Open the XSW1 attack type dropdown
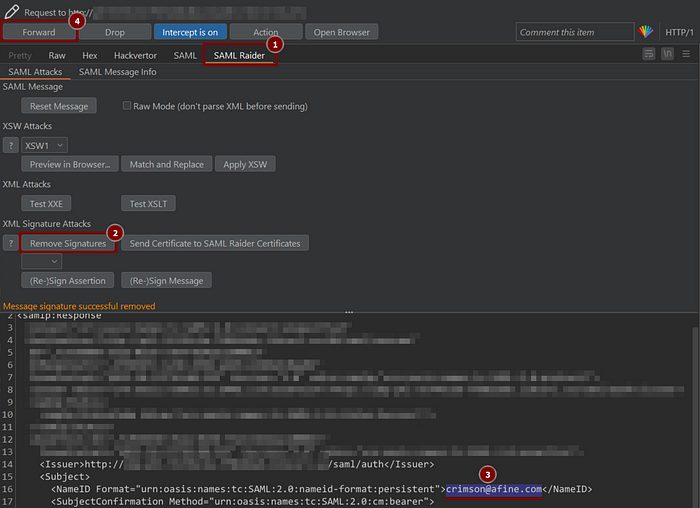 (x=44, y=146)
